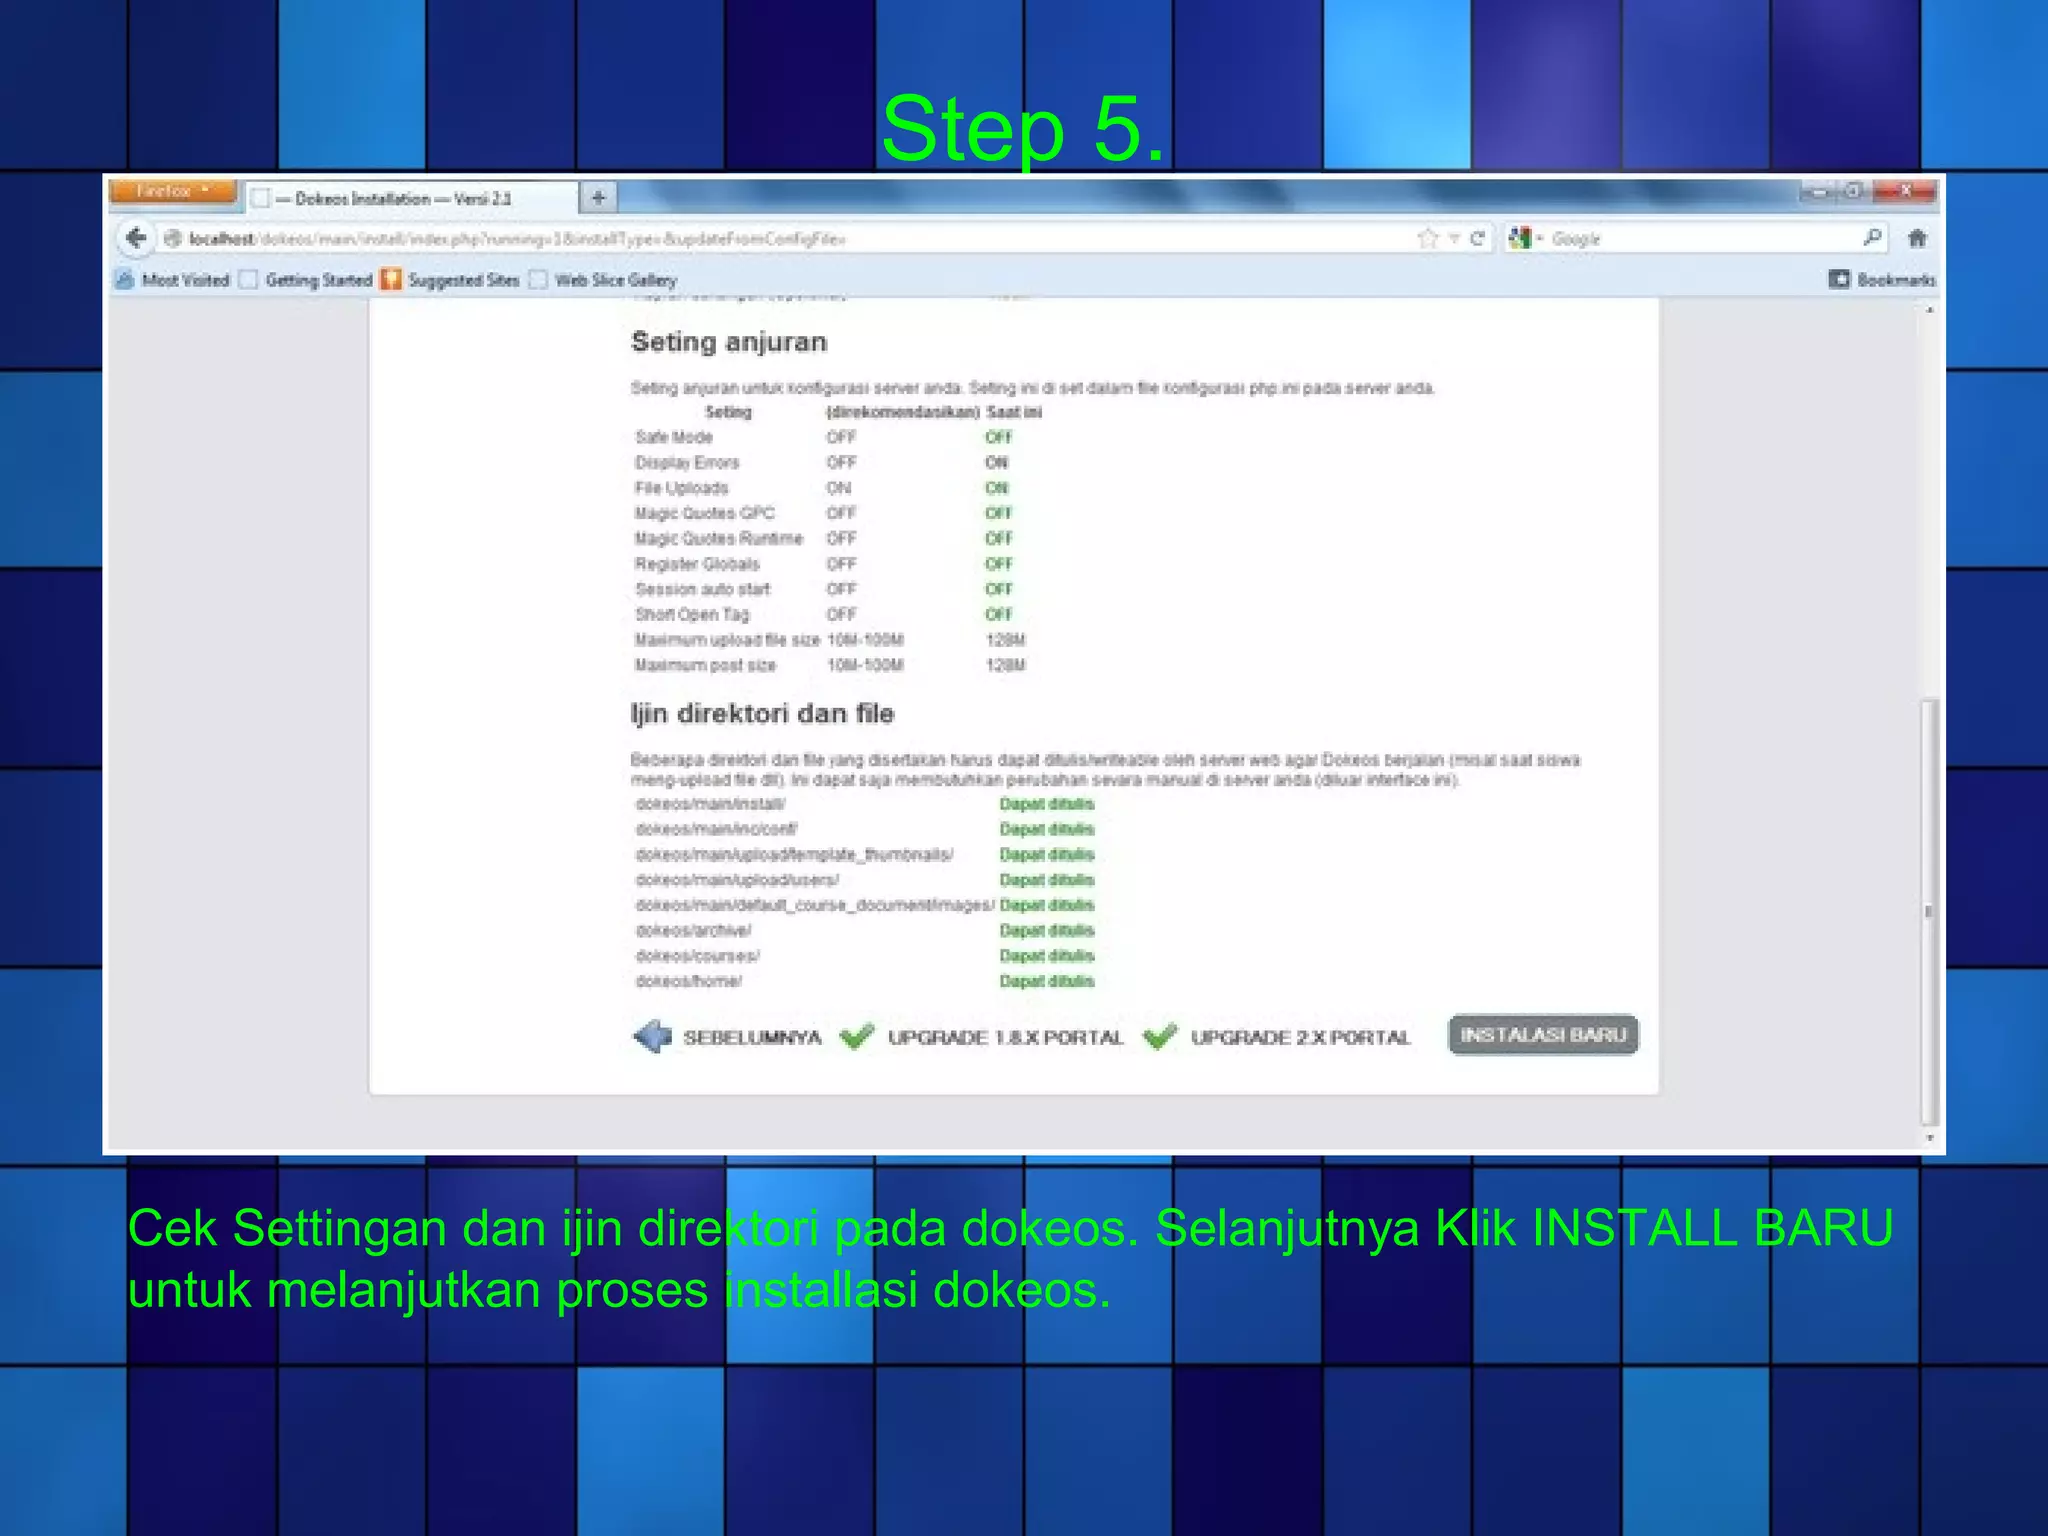
Task: Open Getting Started bookmark
Action: point(306,280)
